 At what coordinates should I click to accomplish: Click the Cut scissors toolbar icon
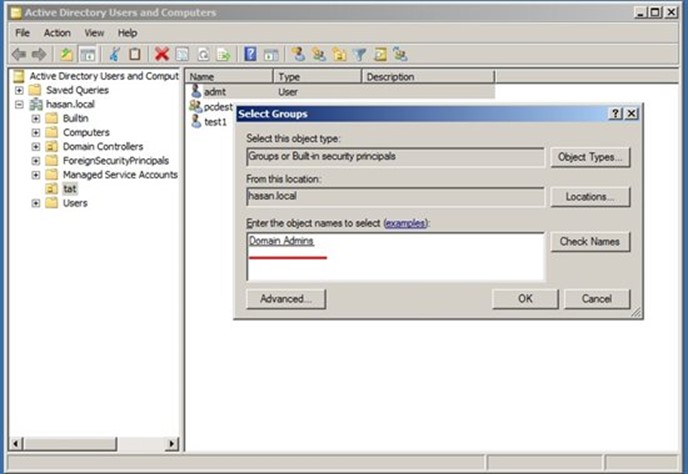tap(115, 54)
